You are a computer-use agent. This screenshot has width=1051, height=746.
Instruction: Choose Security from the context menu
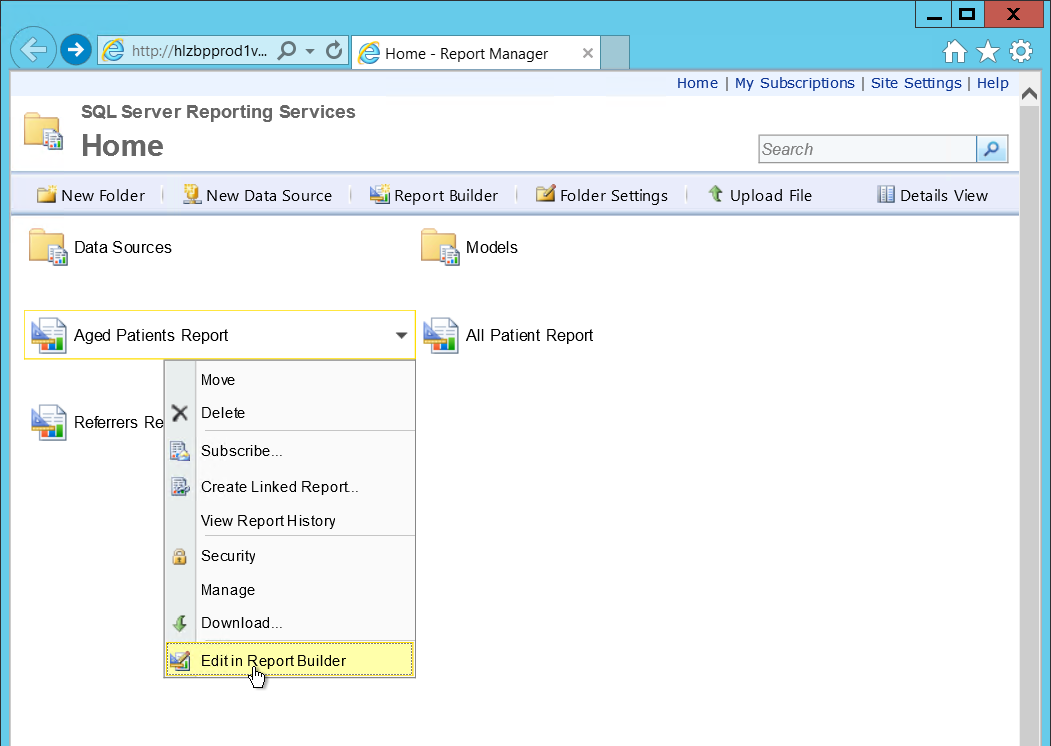pyautogui.click(x=290, y=556)
